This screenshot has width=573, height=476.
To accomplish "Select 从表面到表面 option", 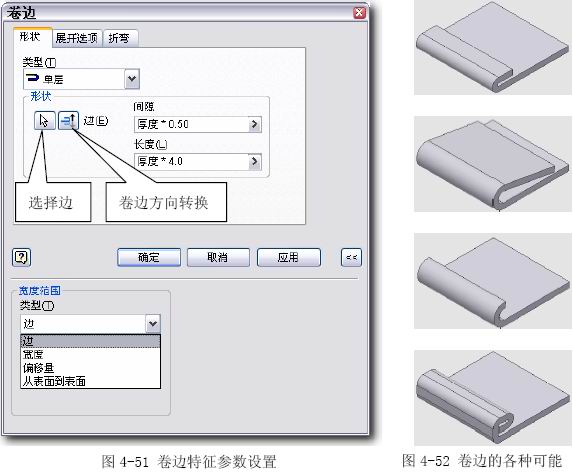I will click(90, 381).
